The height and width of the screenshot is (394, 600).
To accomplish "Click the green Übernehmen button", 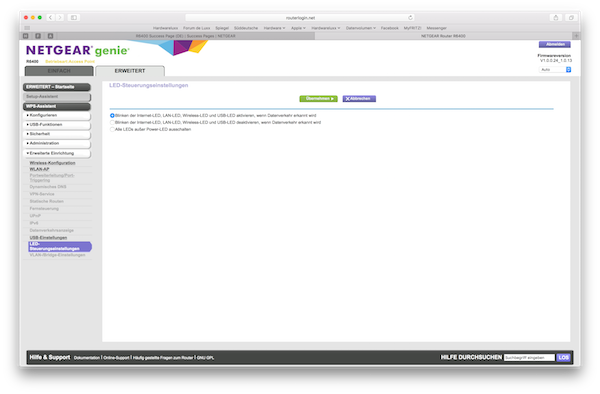I will 318,99.
